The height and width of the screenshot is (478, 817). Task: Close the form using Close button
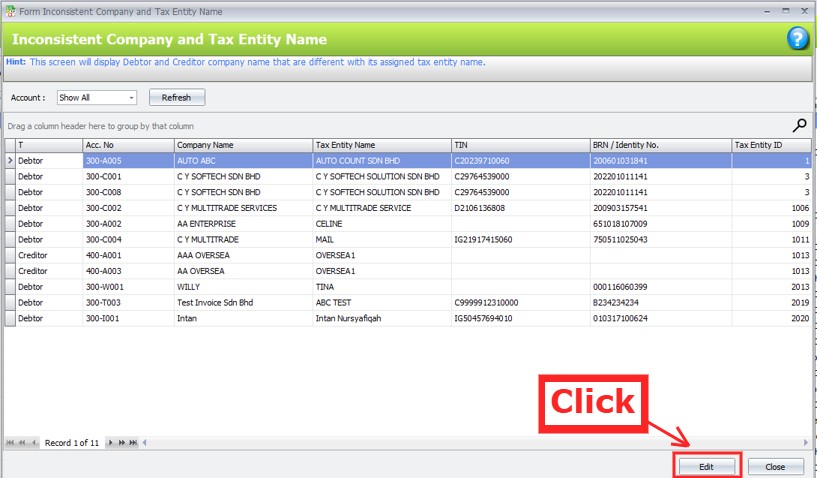click(775, 467)
